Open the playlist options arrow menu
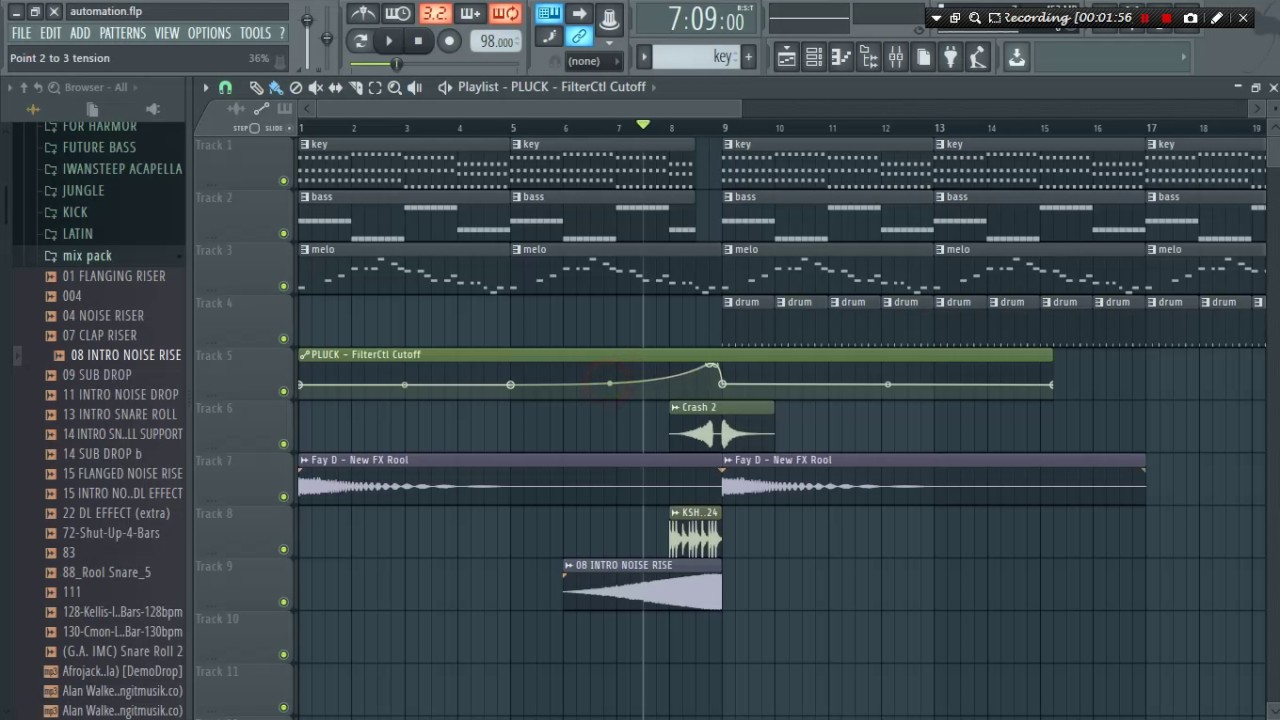This screenshot has height=720, width=1280. point(206,88)
